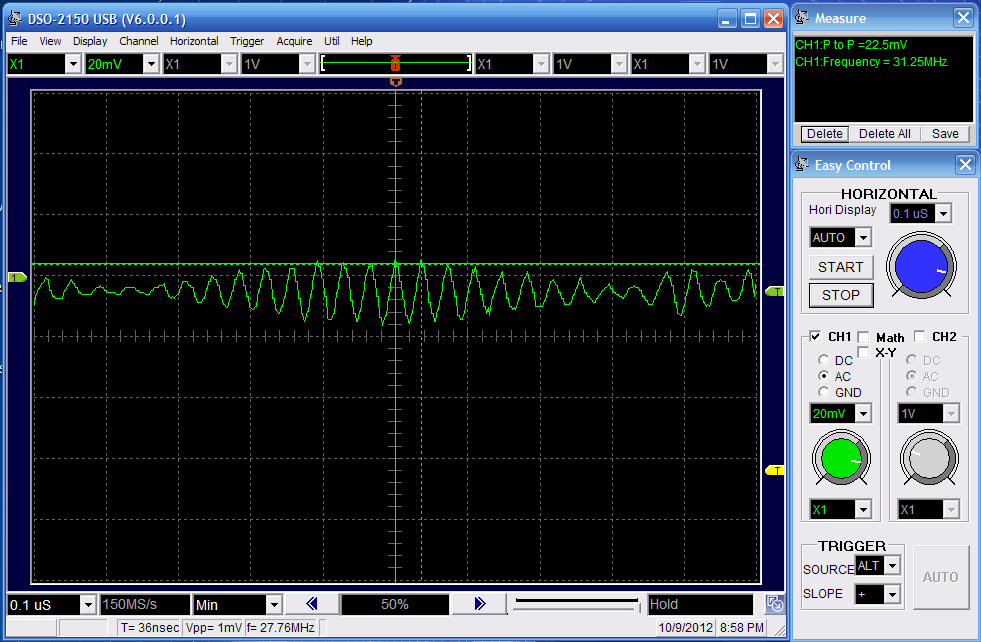Click the green CH1 ground marker on left edge
981x642 pixels.
click(x=16, y=277)
